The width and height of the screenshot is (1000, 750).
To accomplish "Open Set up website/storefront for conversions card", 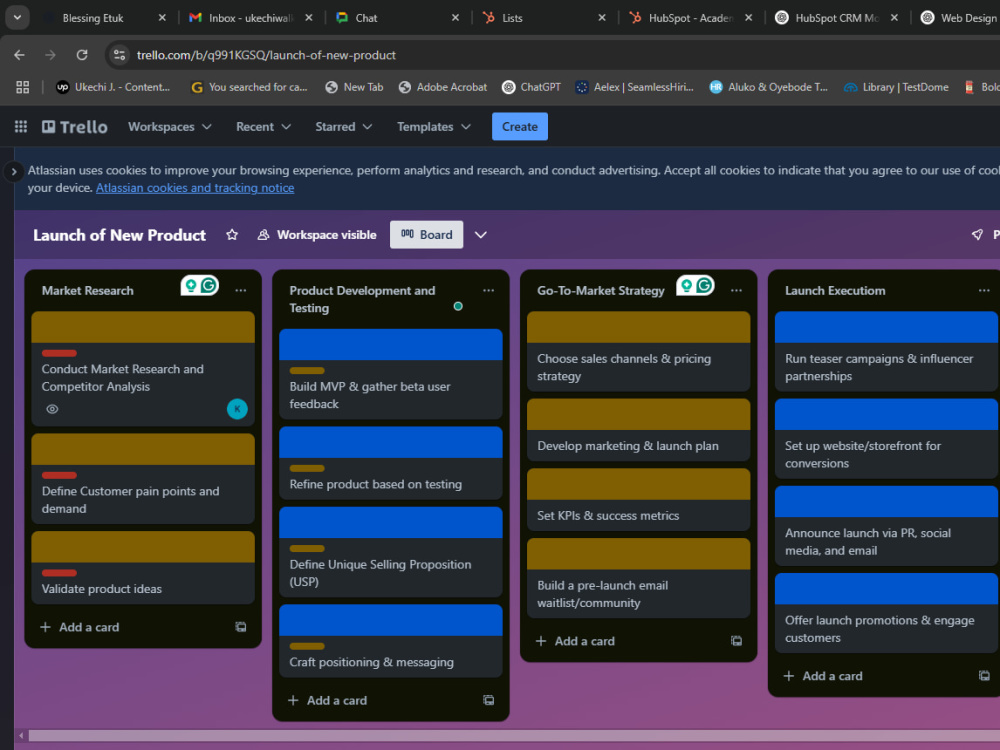I will click(886, 439).
